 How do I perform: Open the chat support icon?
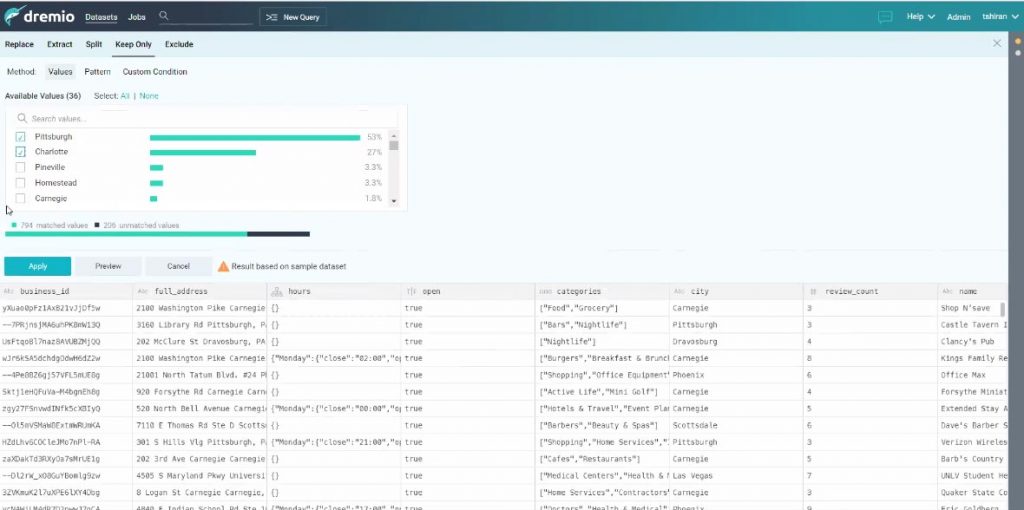[885, 17]
